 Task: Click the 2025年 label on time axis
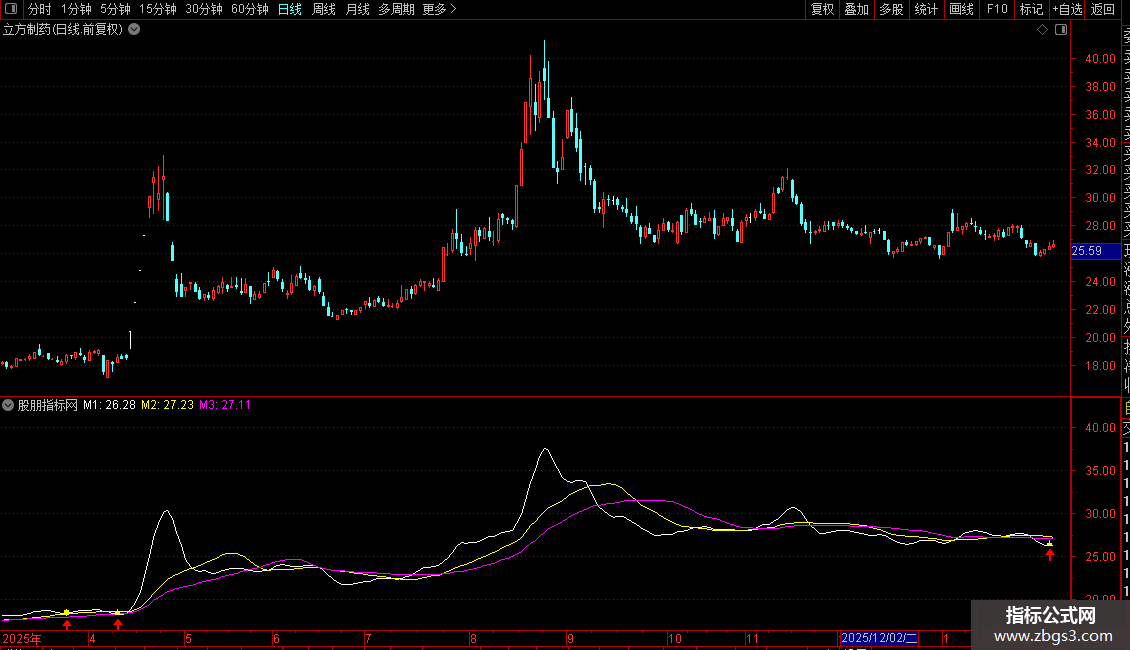(x=22, y=638)
